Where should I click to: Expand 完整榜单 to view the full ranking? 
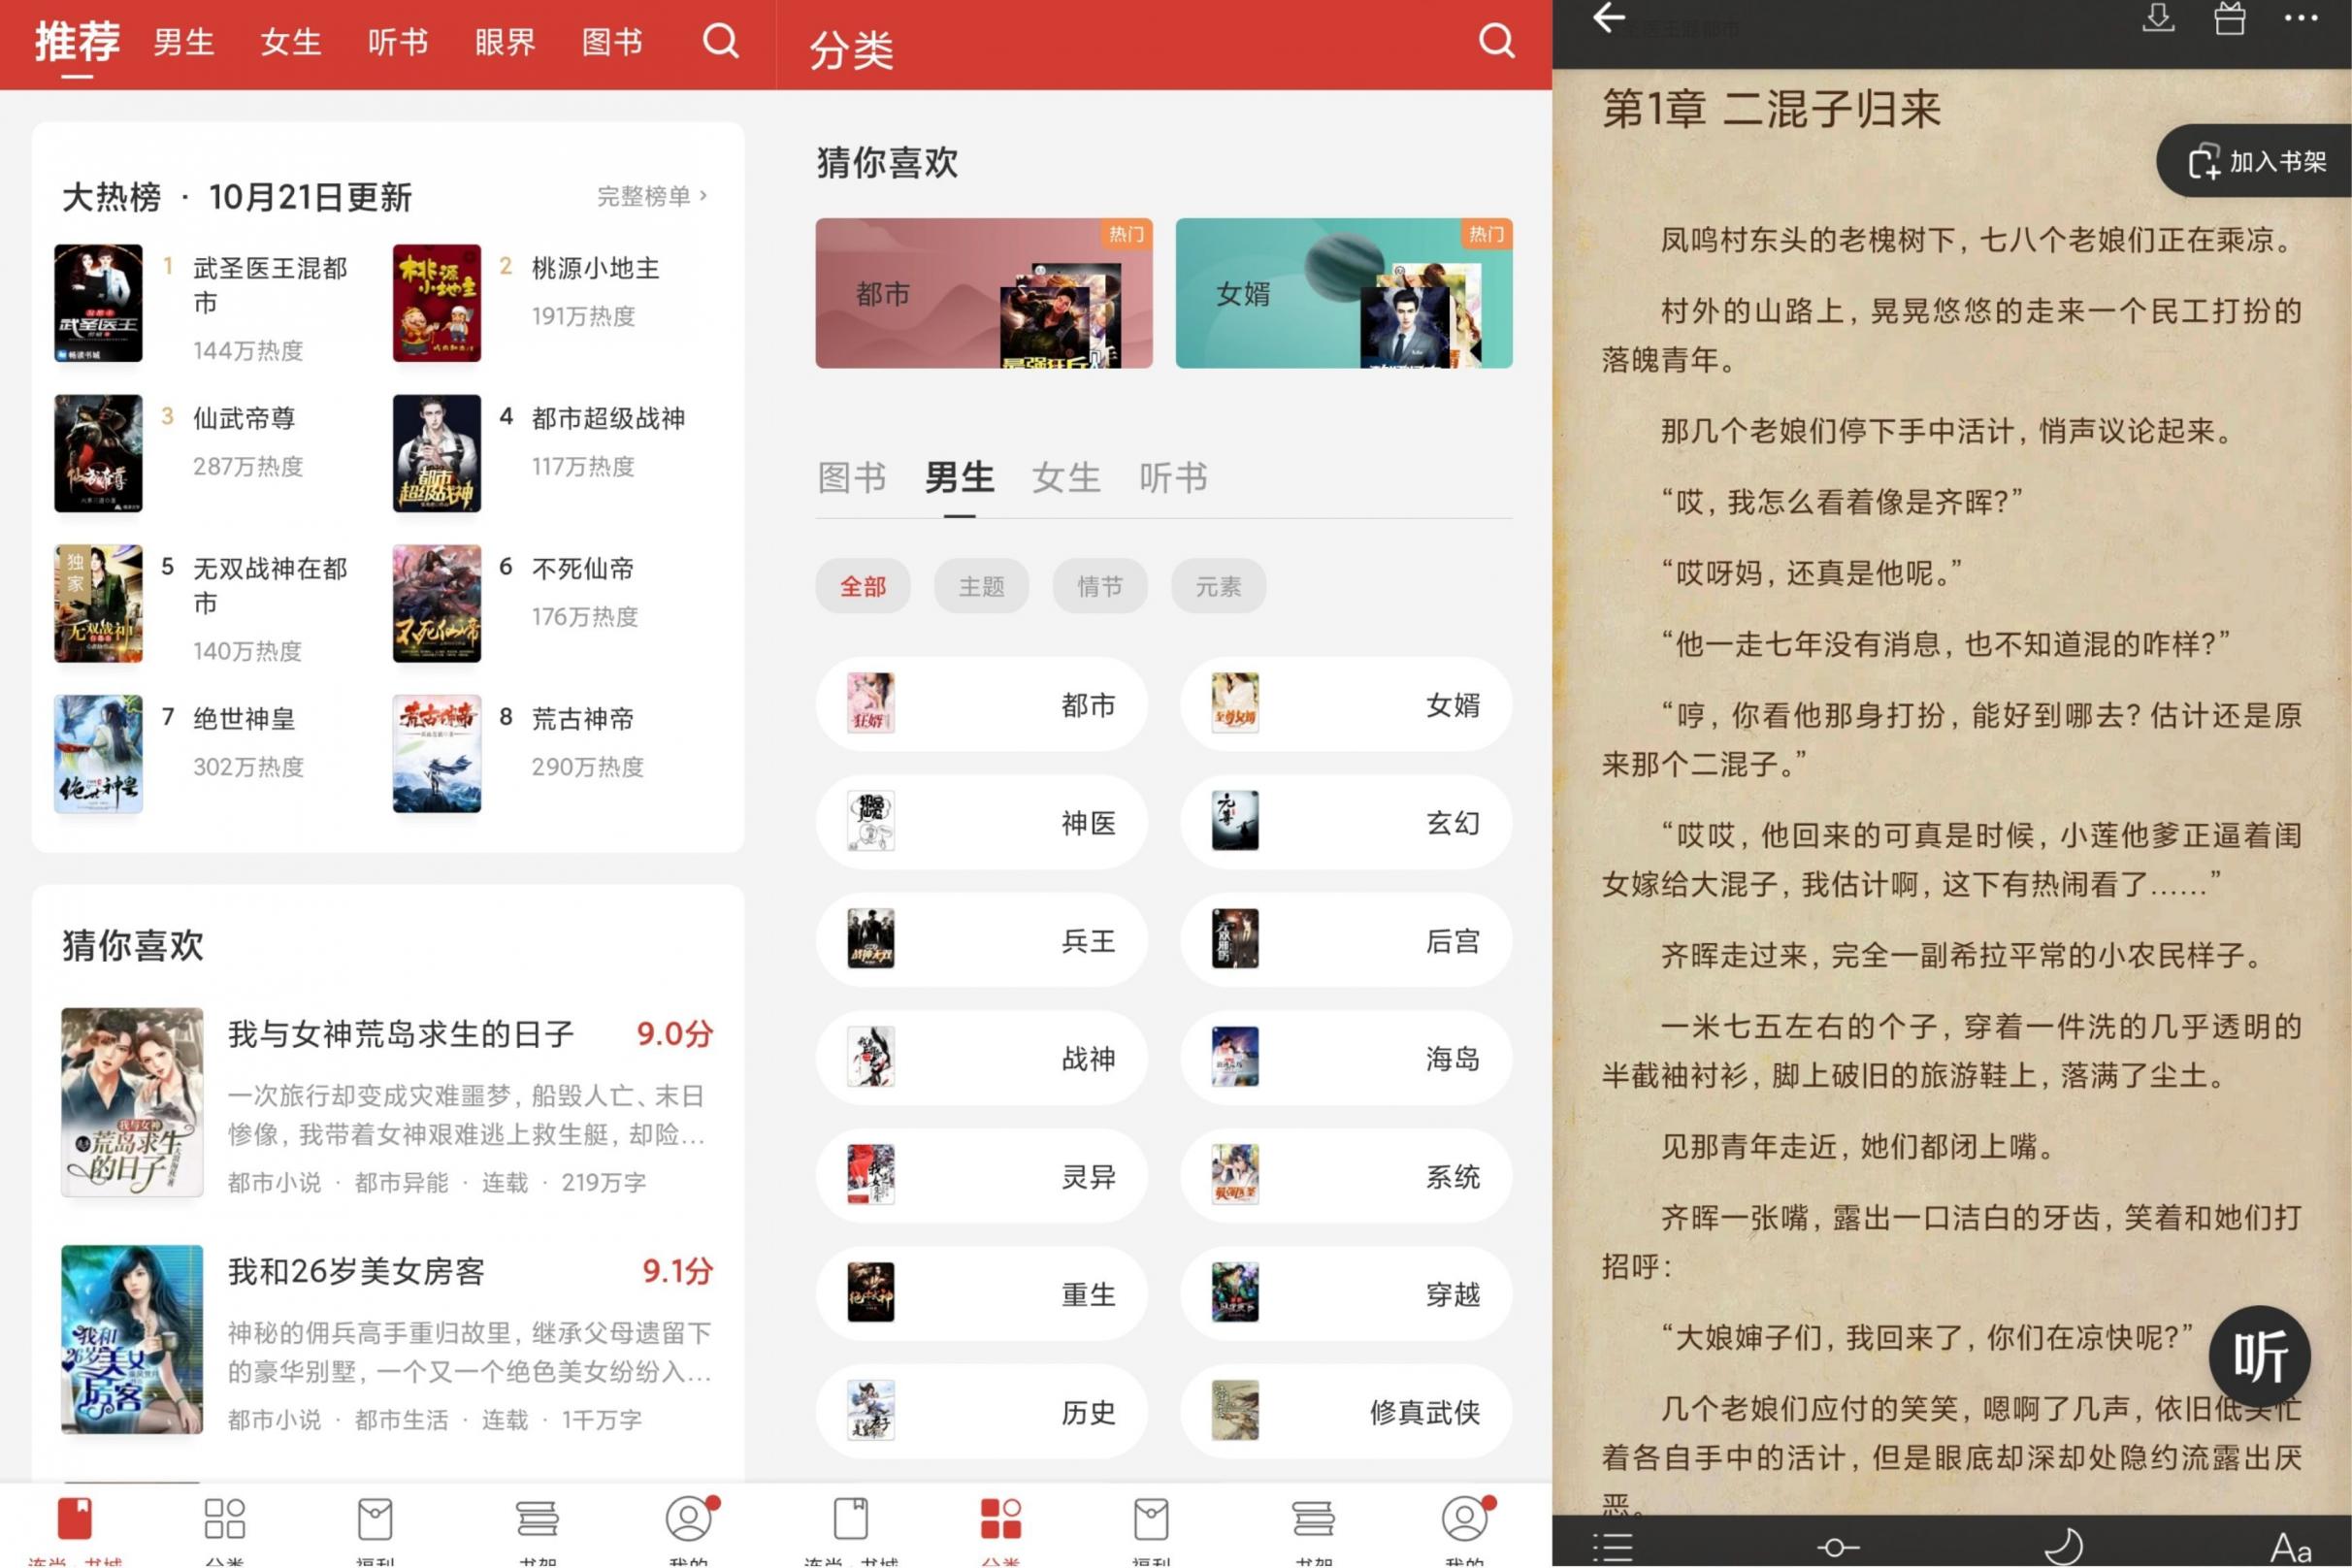point(652,197)
